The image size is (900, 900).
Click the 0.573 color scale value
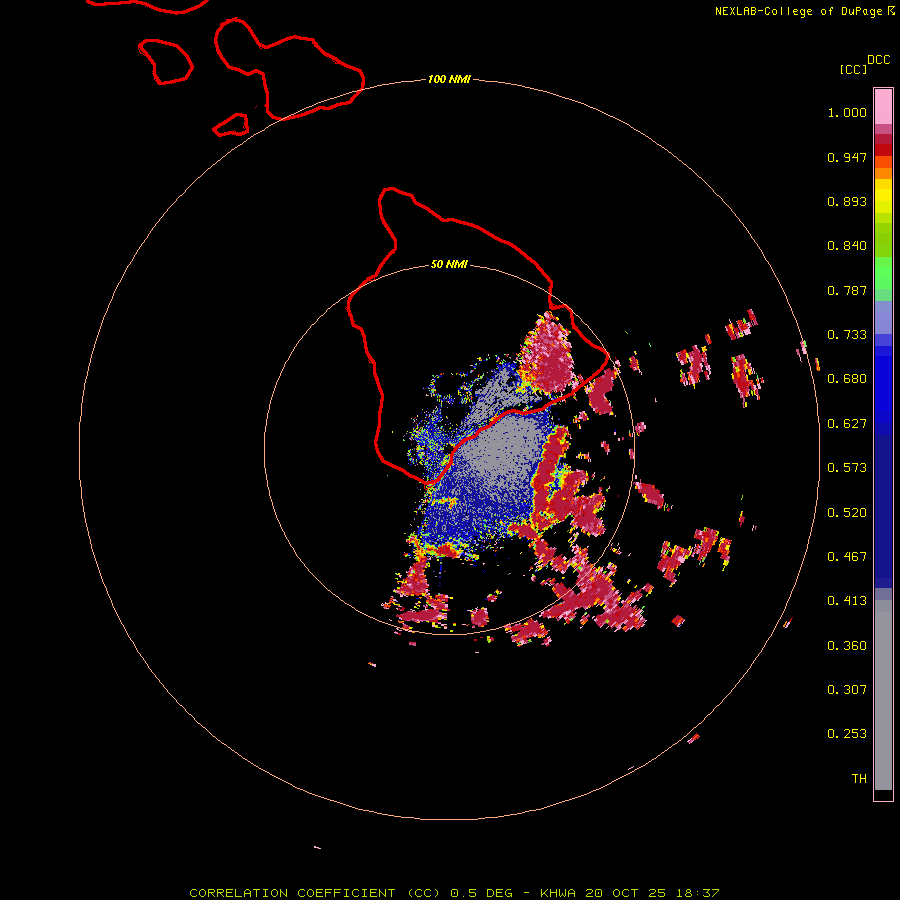(847, 468)
